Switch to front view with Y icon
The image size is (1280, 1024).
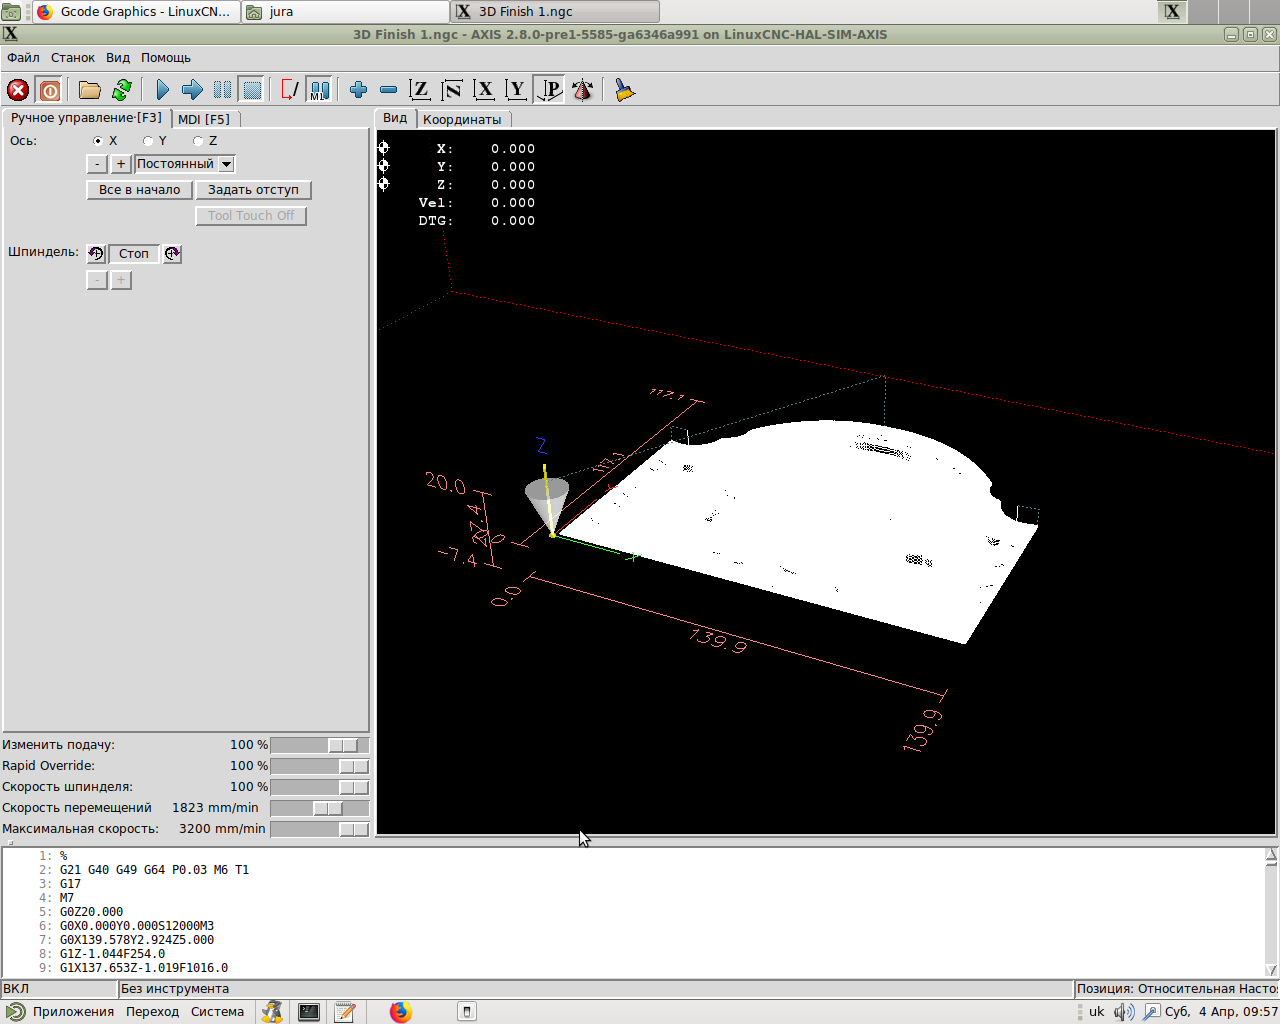pyautogui.click(x=516, y=90)
